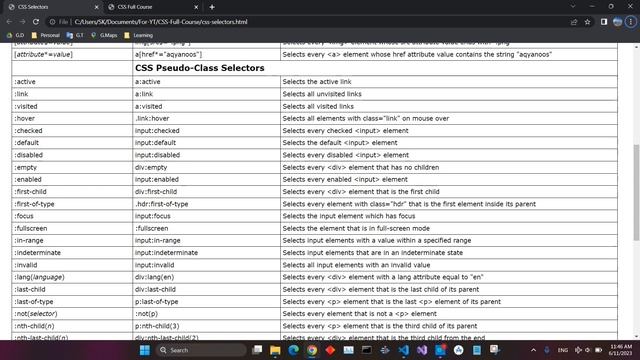Click the CSS Pseudo-Class Selectors heading

click(200, 68)
